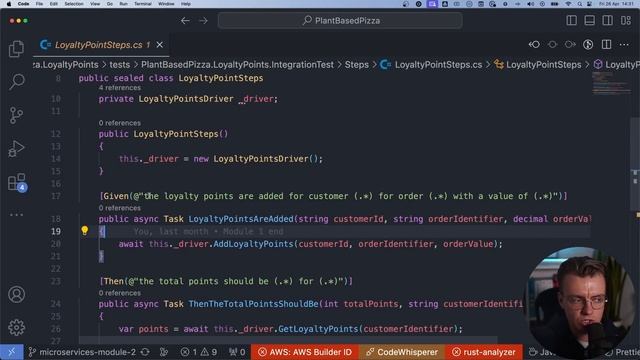Click the middle circle icon in the editor toolbar
The width and height of the screenshot is (640, 360).
[552, 44]
